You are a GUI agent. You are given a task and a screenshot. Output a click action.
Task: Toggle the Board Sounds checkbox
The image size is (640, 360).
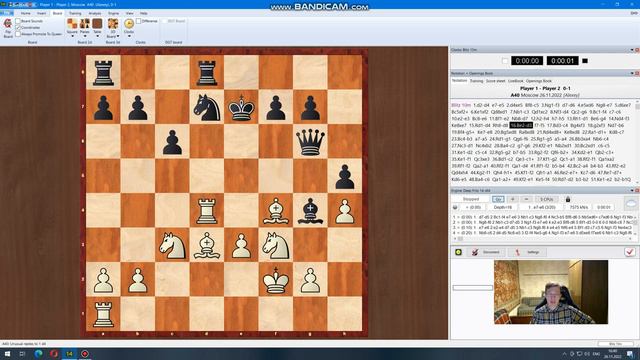18,21
